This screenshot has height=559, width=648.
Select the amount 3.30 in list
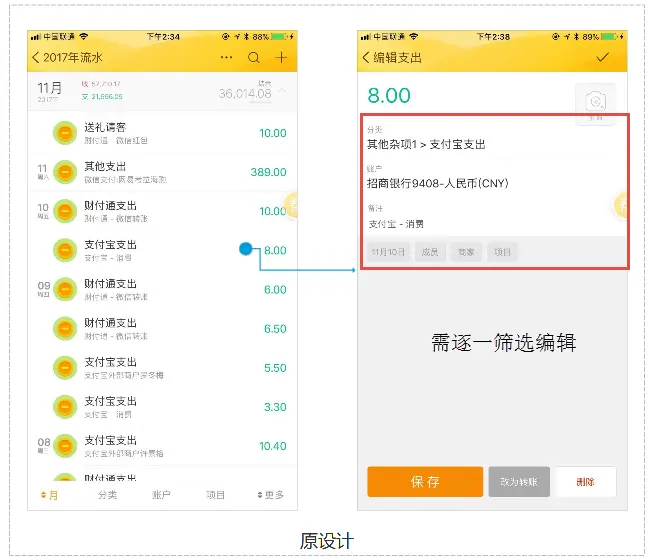275,407
